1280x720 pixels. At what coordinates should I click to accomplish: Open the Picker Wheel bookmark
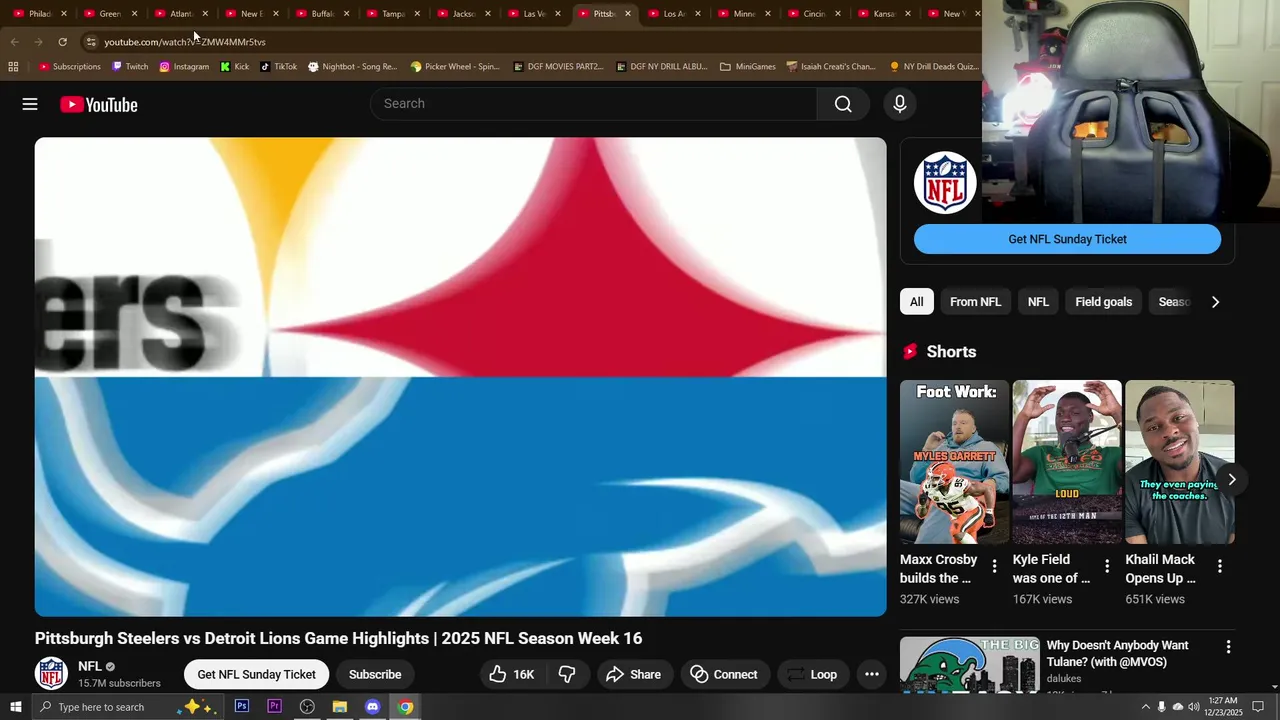click(455, 67)
